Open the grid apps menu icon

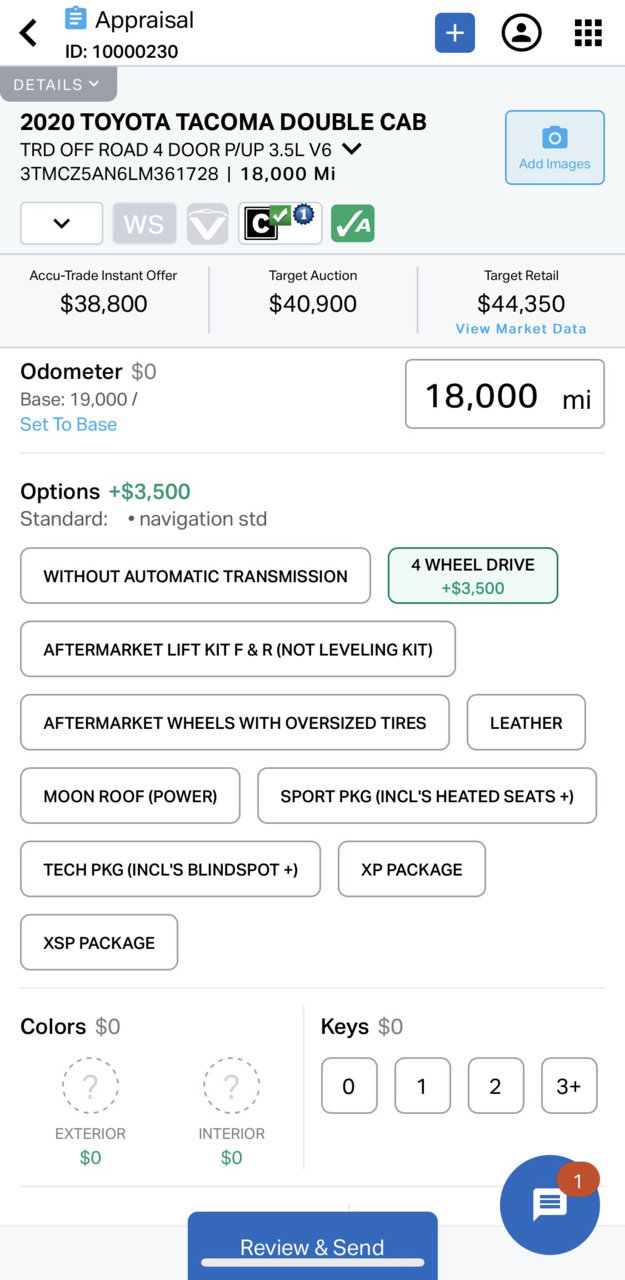[x=588, y=33]
